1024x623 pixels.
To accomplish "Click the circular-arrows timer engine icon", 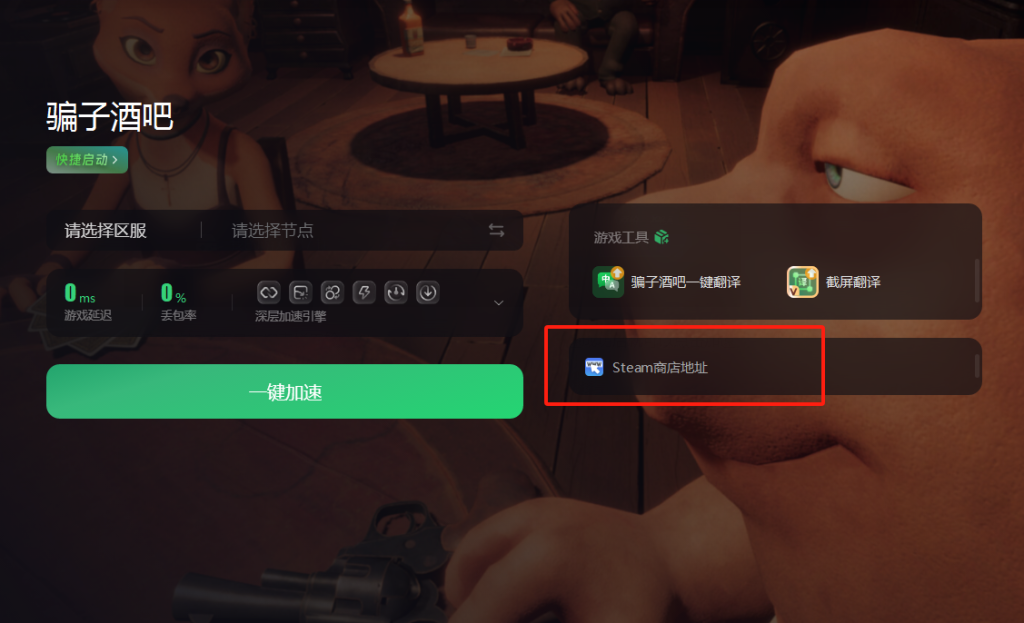I will pyautogui.click(x=396, y=293).
